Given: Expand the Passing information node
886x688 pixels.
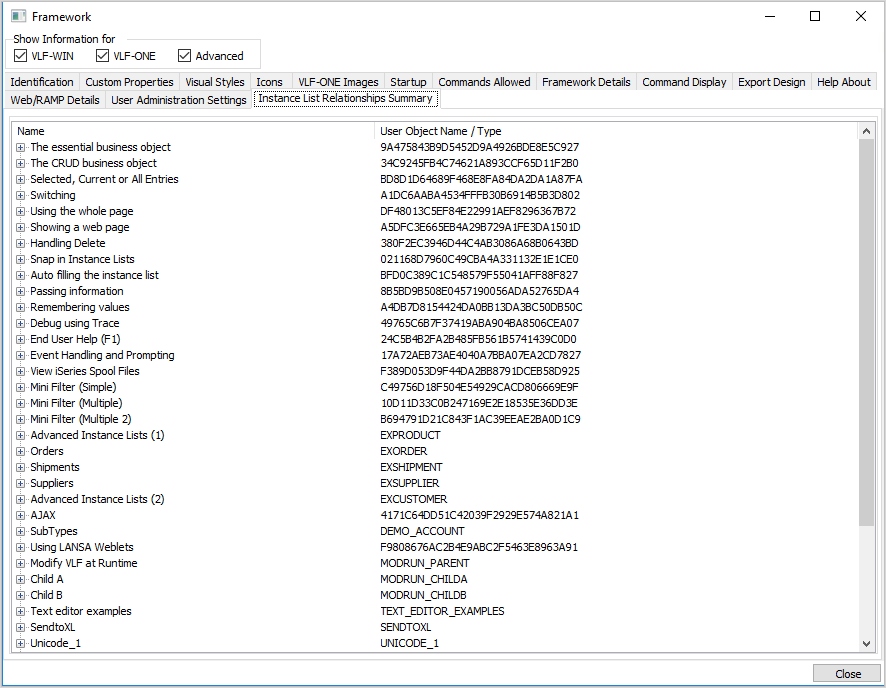Looking at the screenshot, I should (21, 291).
